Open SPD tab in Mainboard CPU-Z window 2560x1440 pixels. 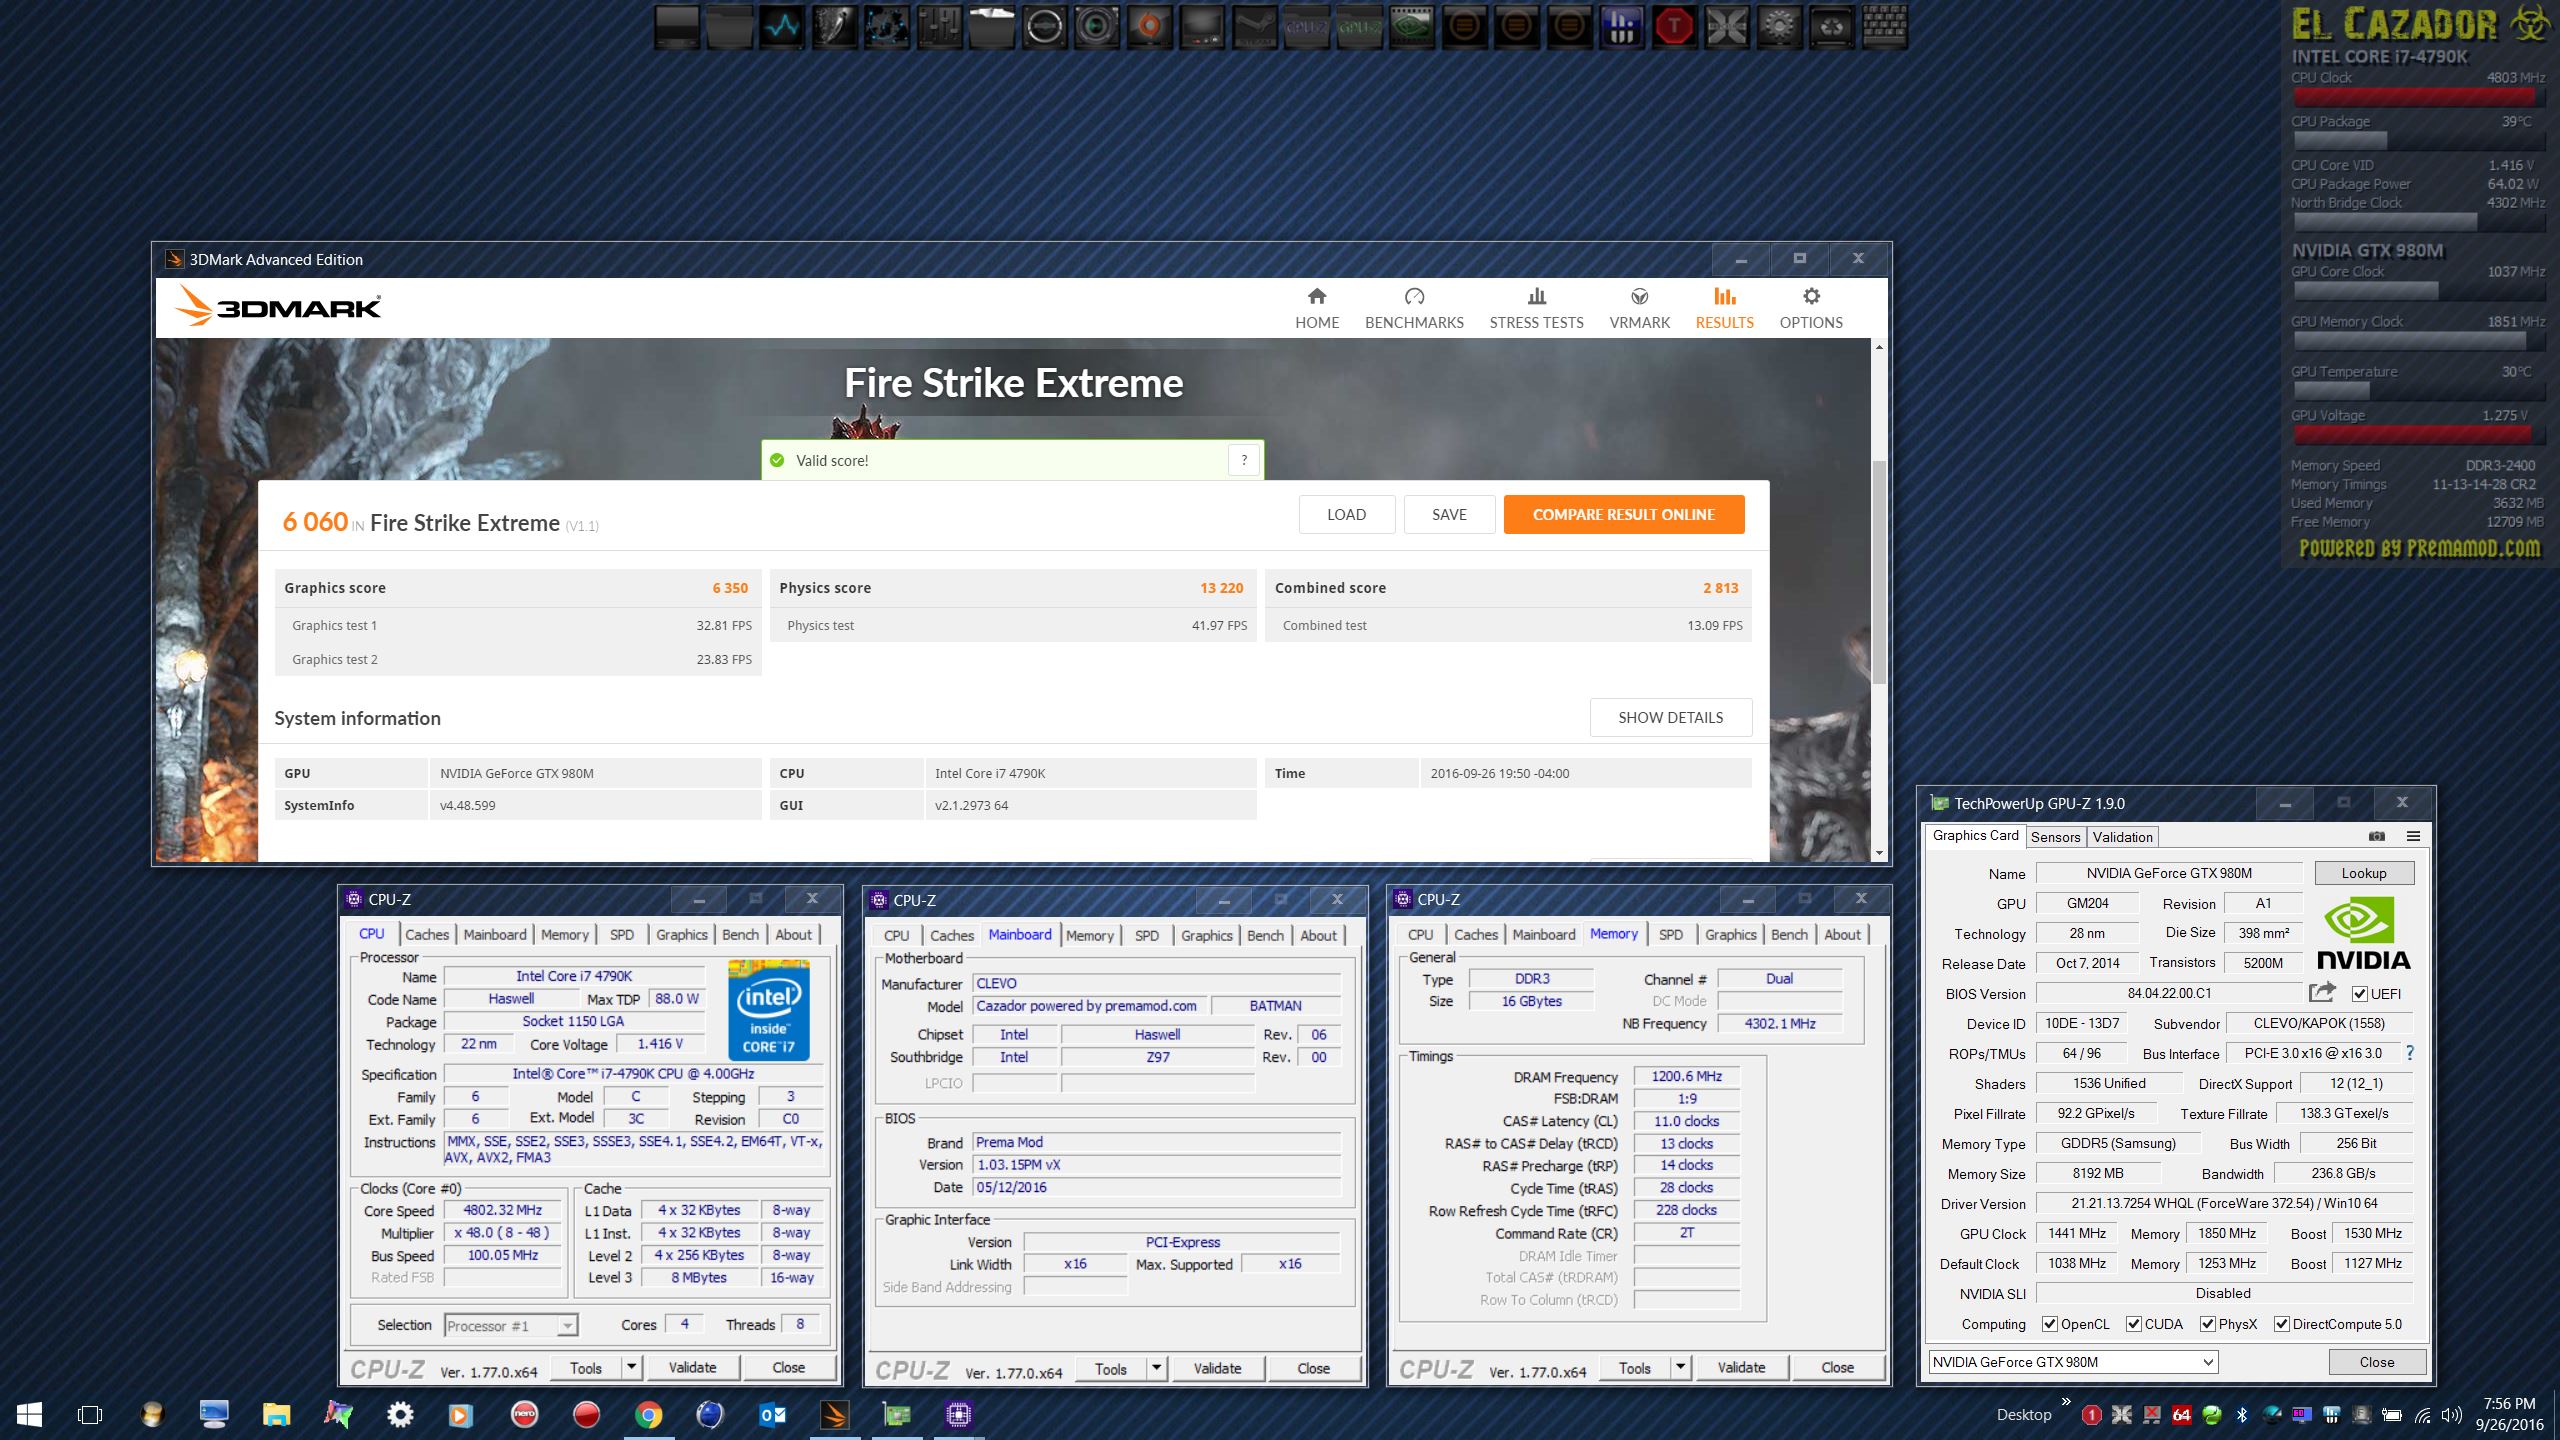coord(1147,935)
